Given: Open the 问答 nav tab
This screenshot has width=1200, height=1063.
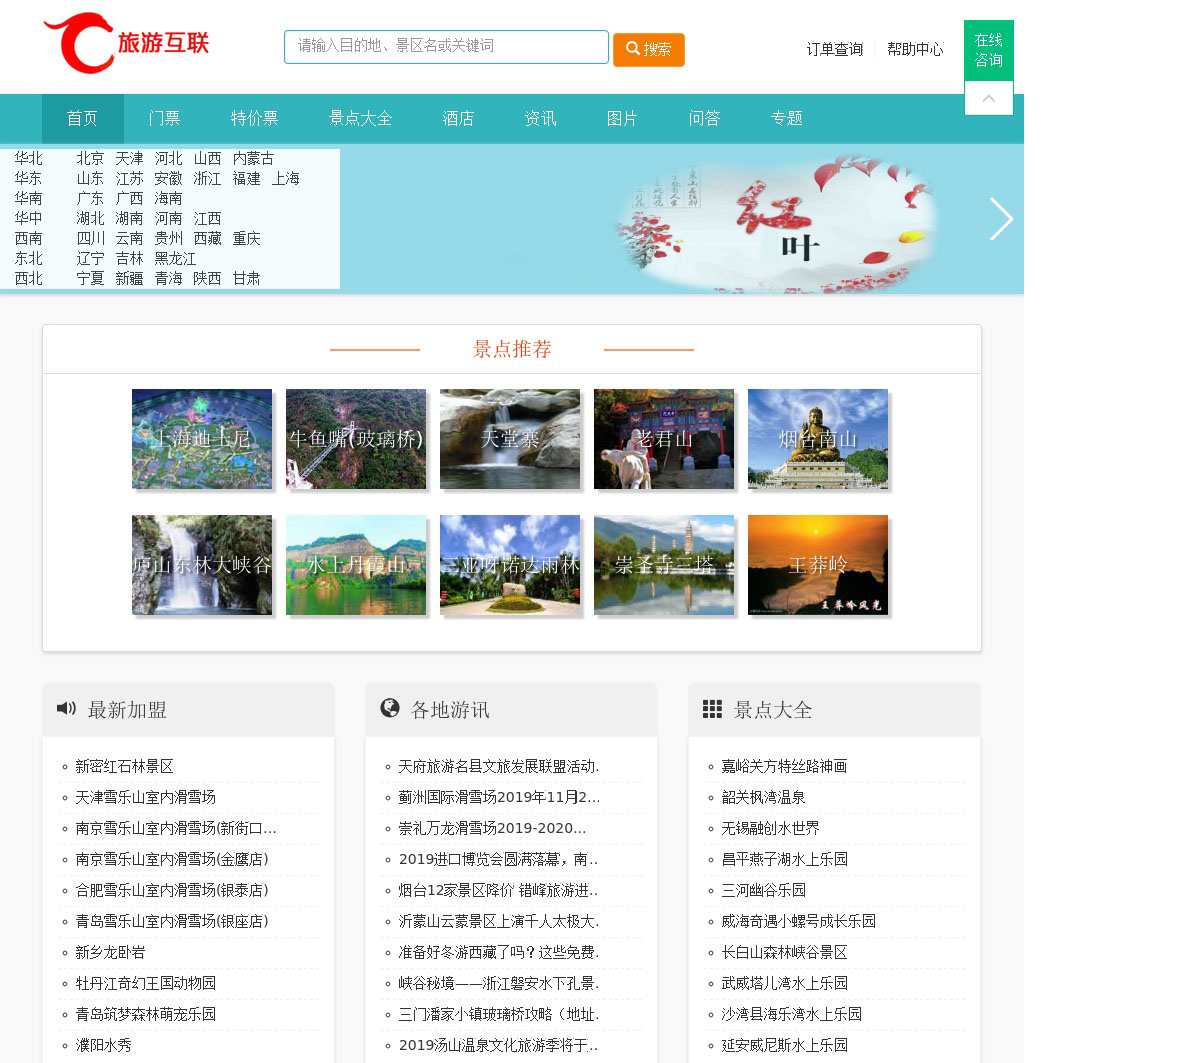Looking at the screenshot, I should 704,119.
